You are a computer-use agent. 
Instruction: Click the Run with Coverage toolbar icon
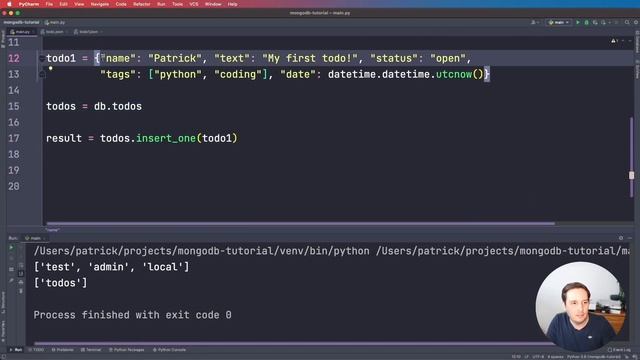pos(595,22)
